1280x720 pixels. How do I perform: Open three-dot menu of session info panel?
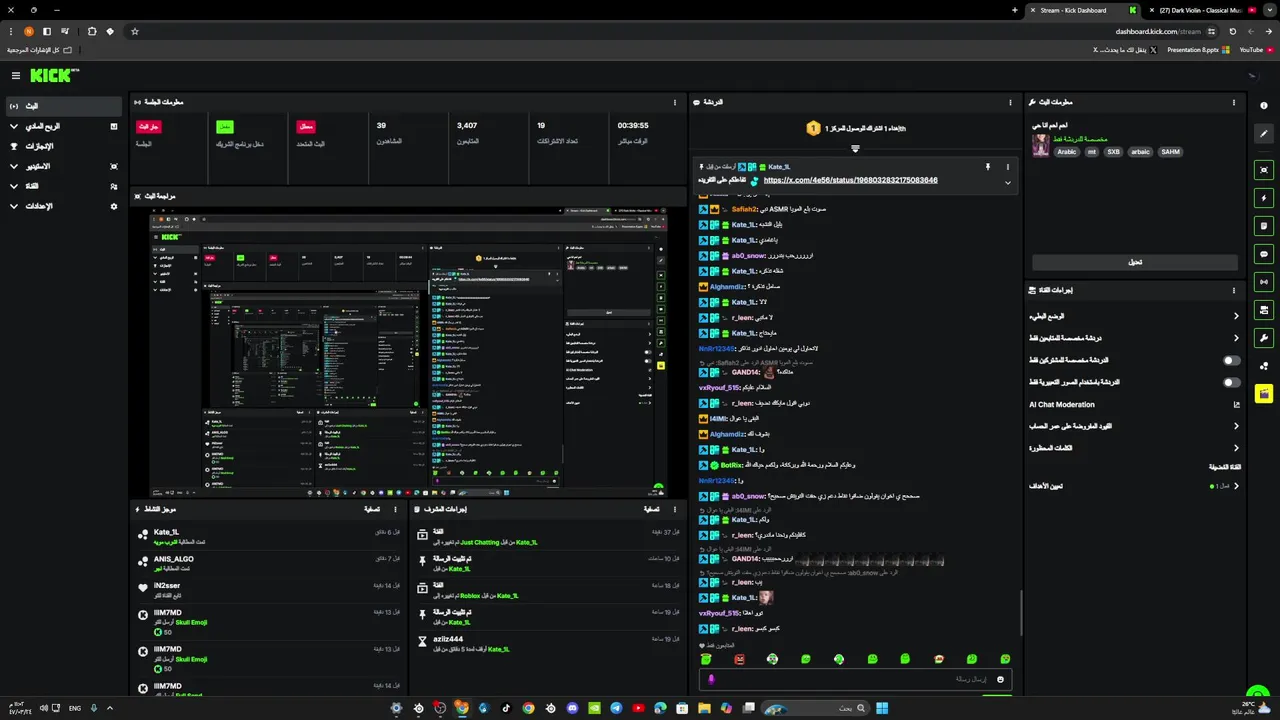pyautogui.click(x=674, y=102)
